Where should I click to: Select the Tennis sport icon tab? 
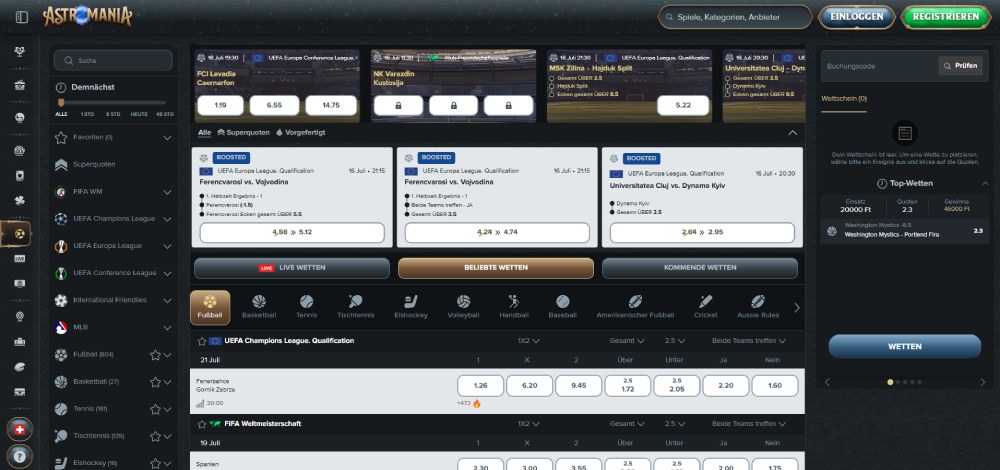click(x=307, y=307)
